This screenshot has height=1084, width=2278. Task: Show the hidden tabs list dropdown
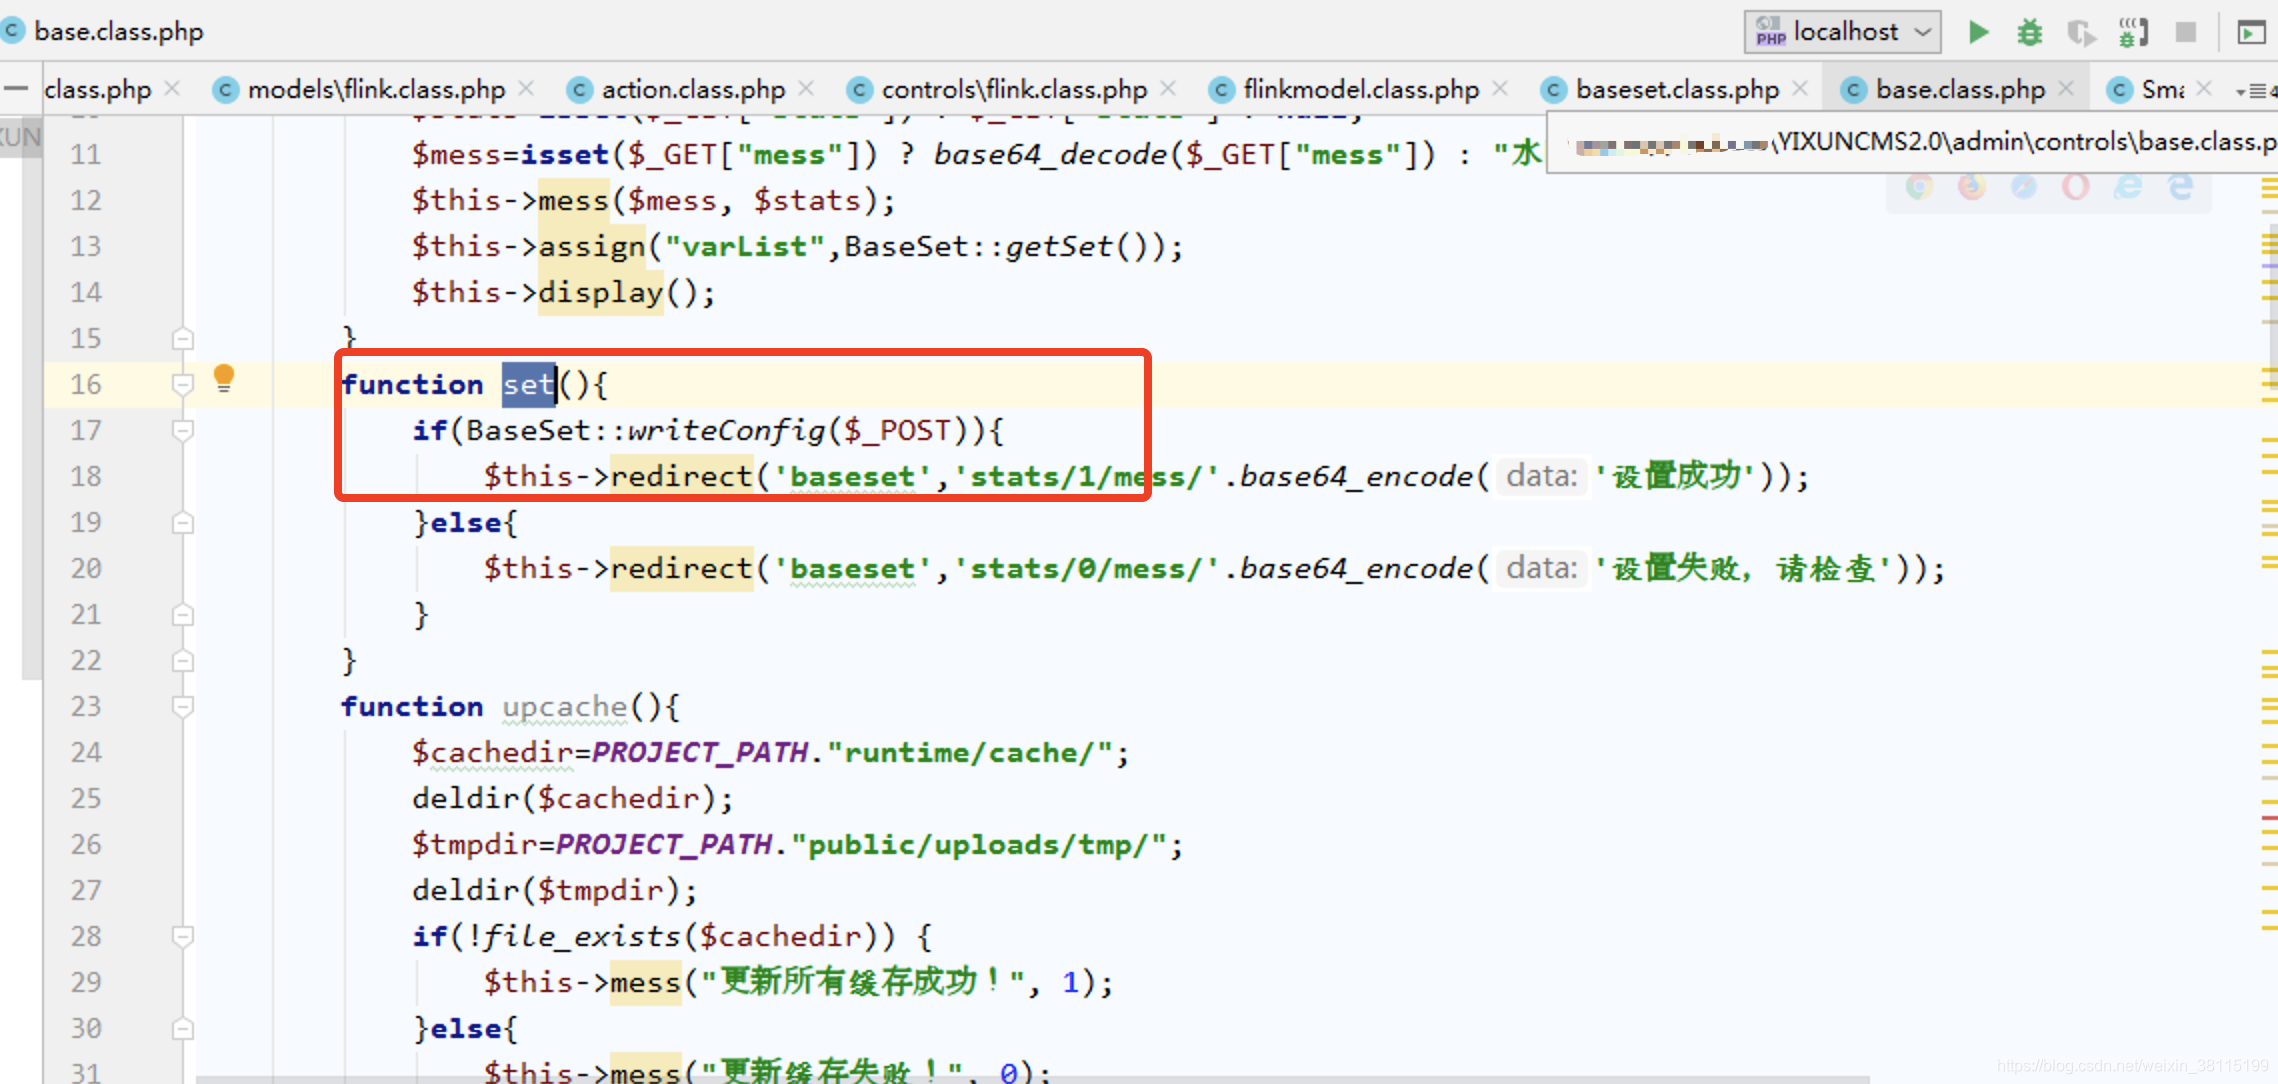[x=2256, y=91]
